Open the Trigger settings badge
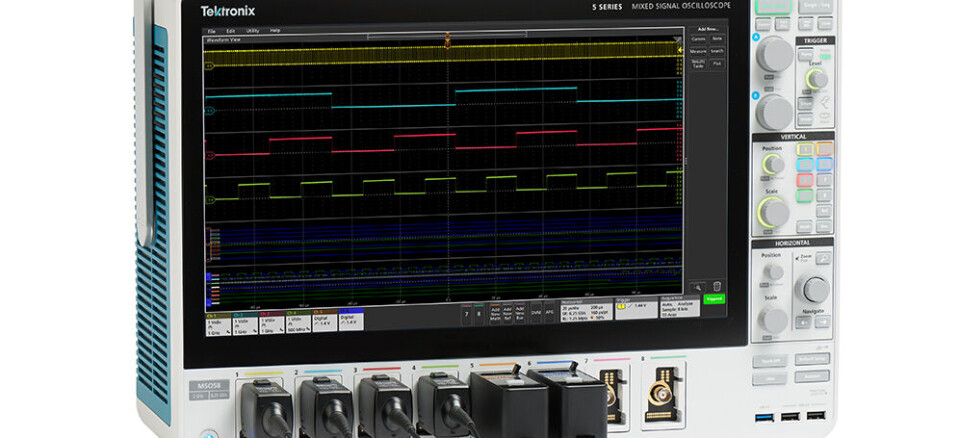The image size is (960, 438). pyautogui.click(x=636, y=307)
